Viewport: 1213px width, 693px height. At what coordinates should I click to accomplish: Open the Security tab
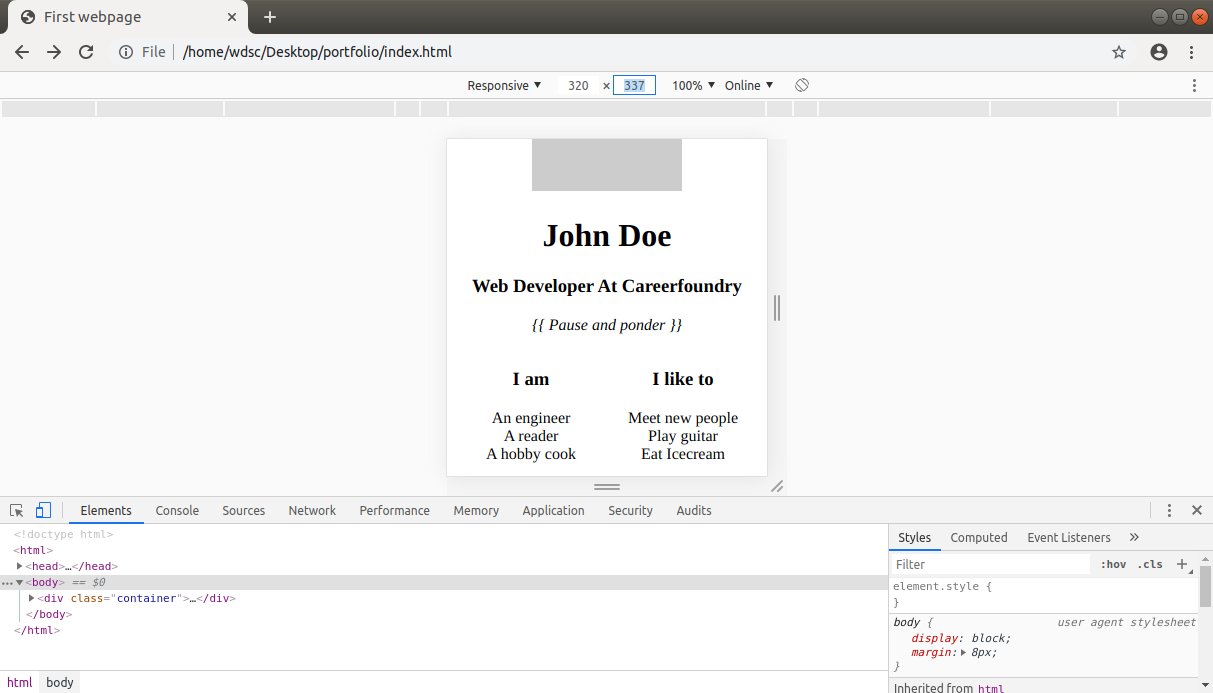click(x=630, y=510)
